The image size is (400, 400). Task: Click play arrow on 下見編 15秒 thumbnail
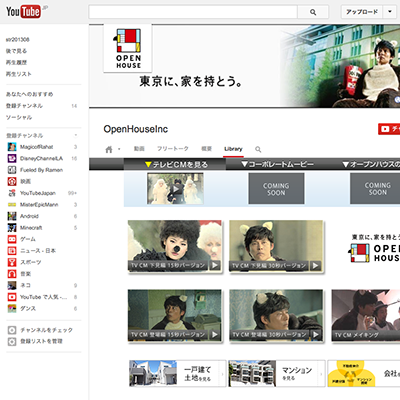coord(215,265)
